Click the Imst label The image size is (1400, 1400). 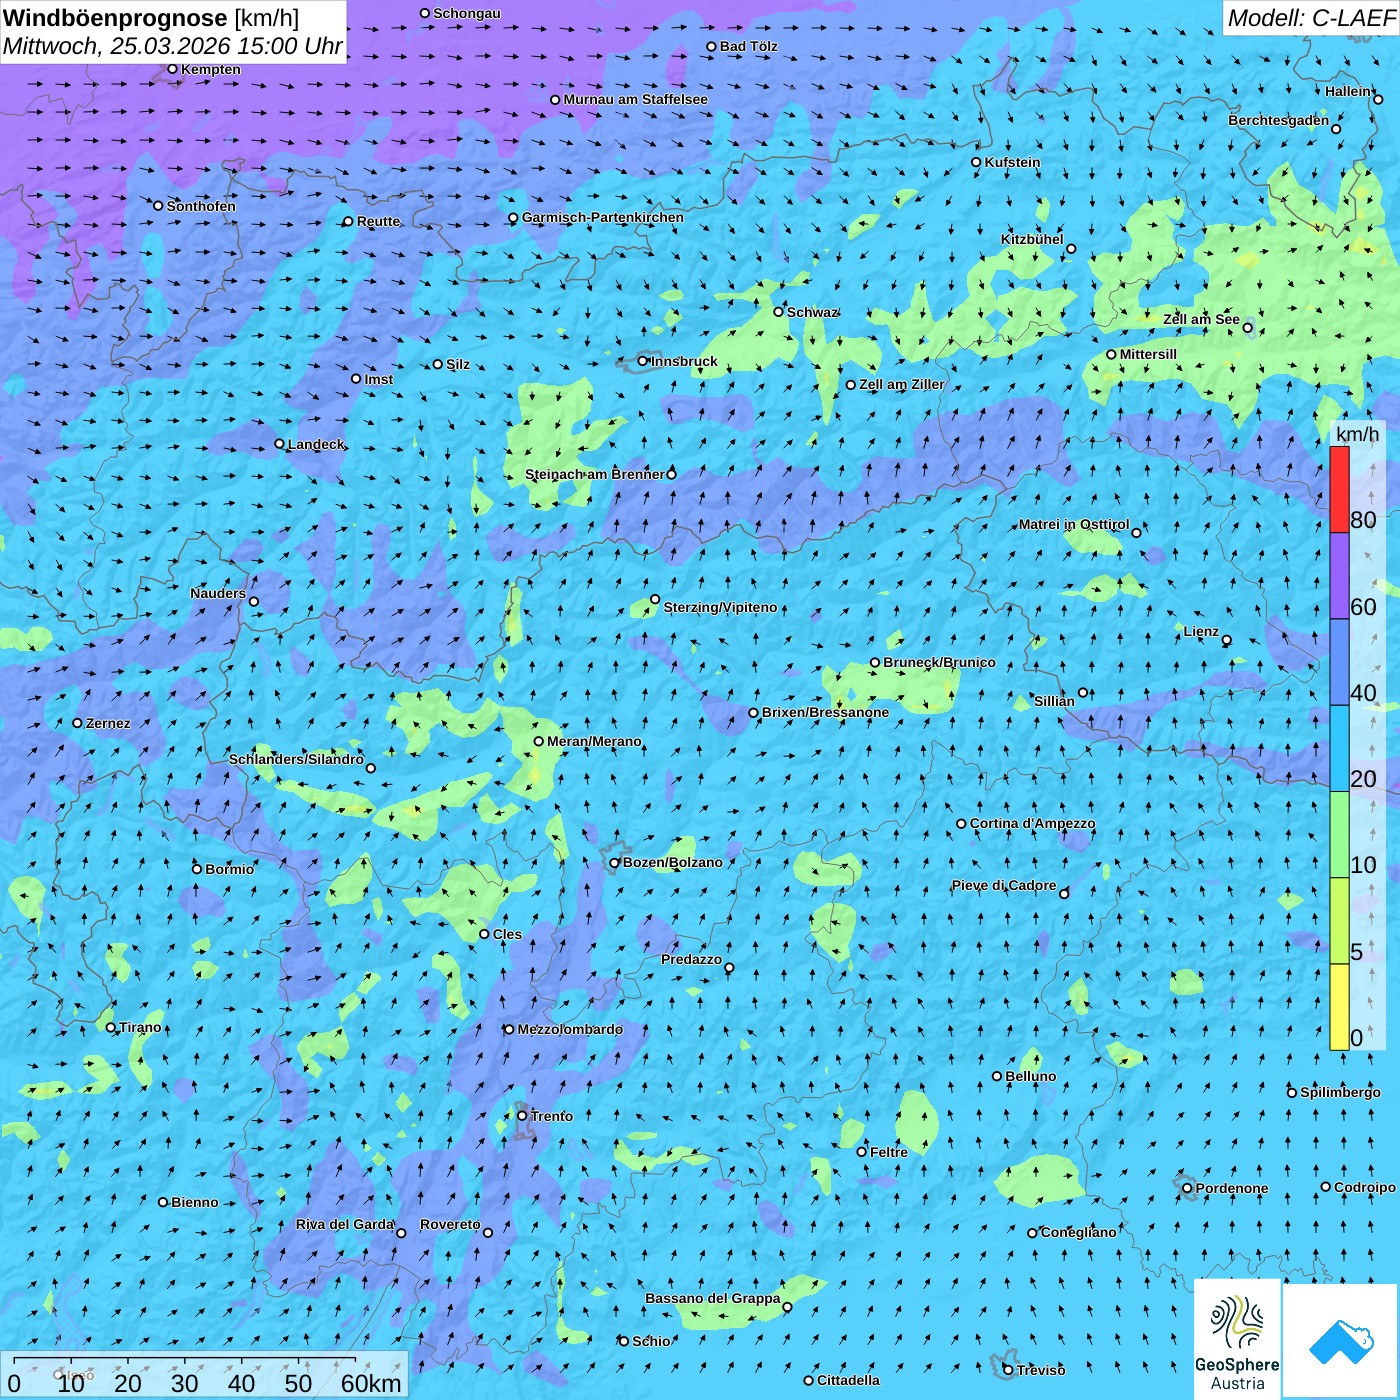click(x=379, y=379)
